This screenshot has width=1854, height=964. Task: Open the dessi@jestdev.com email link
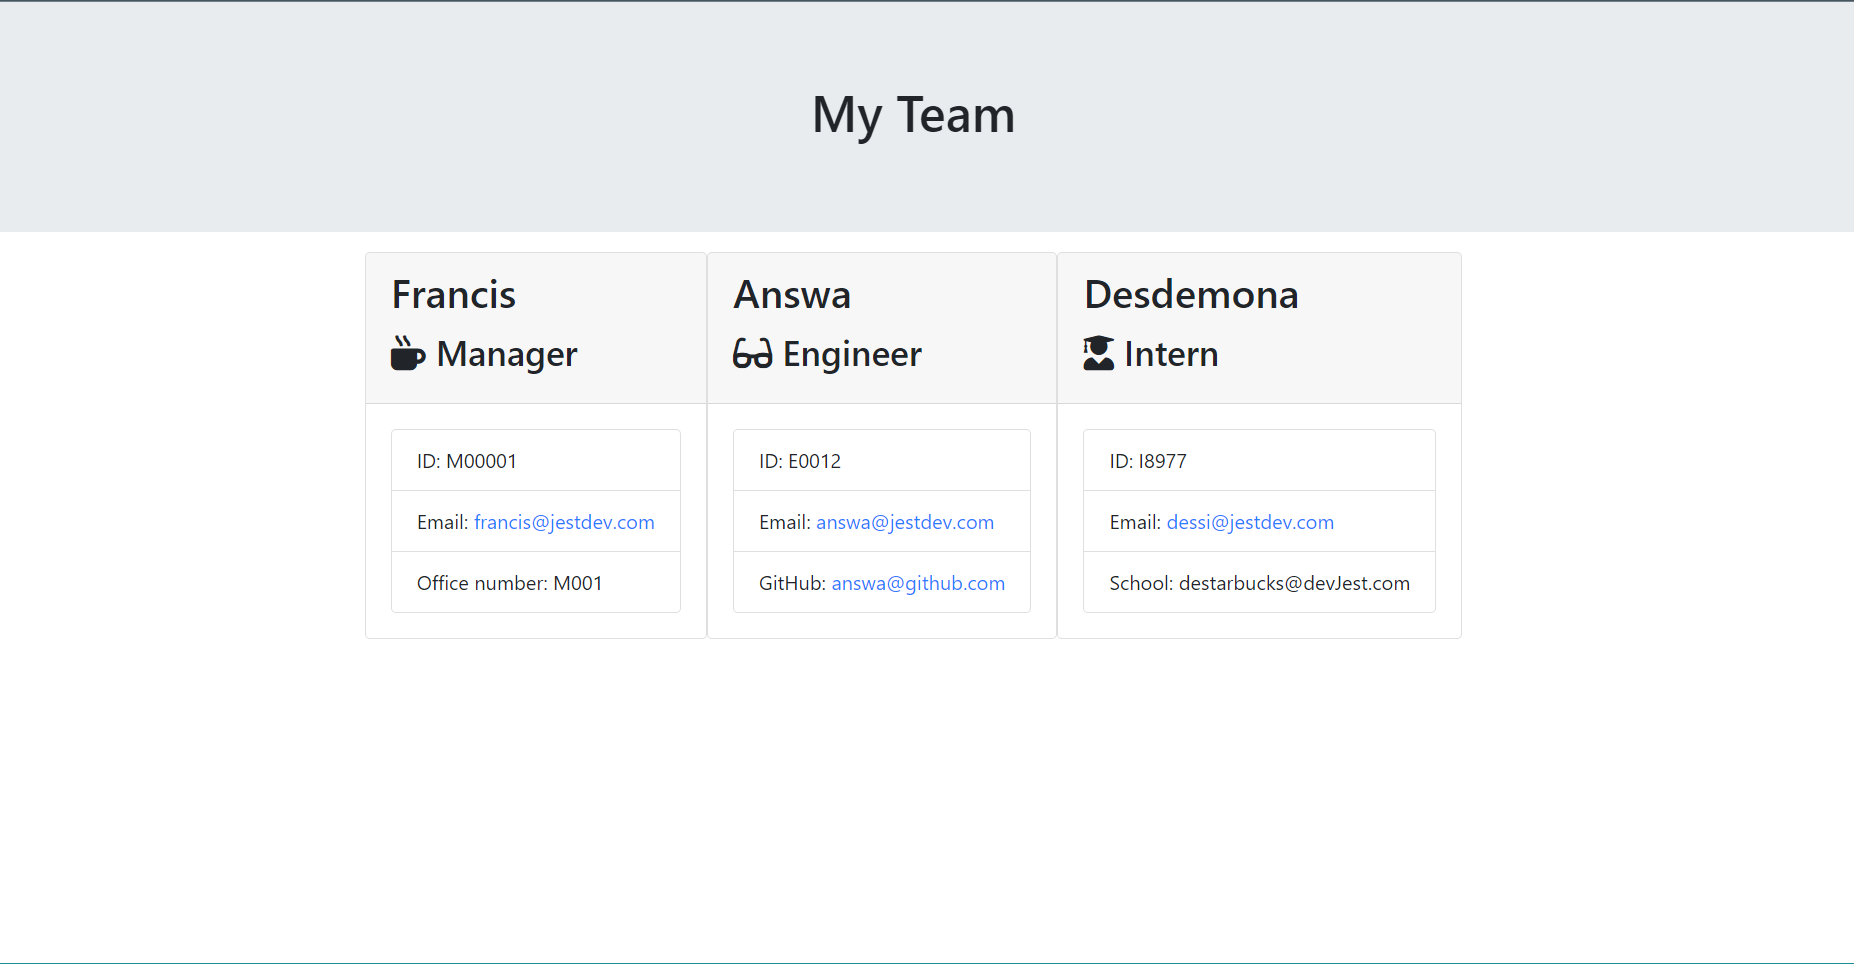1250,522
